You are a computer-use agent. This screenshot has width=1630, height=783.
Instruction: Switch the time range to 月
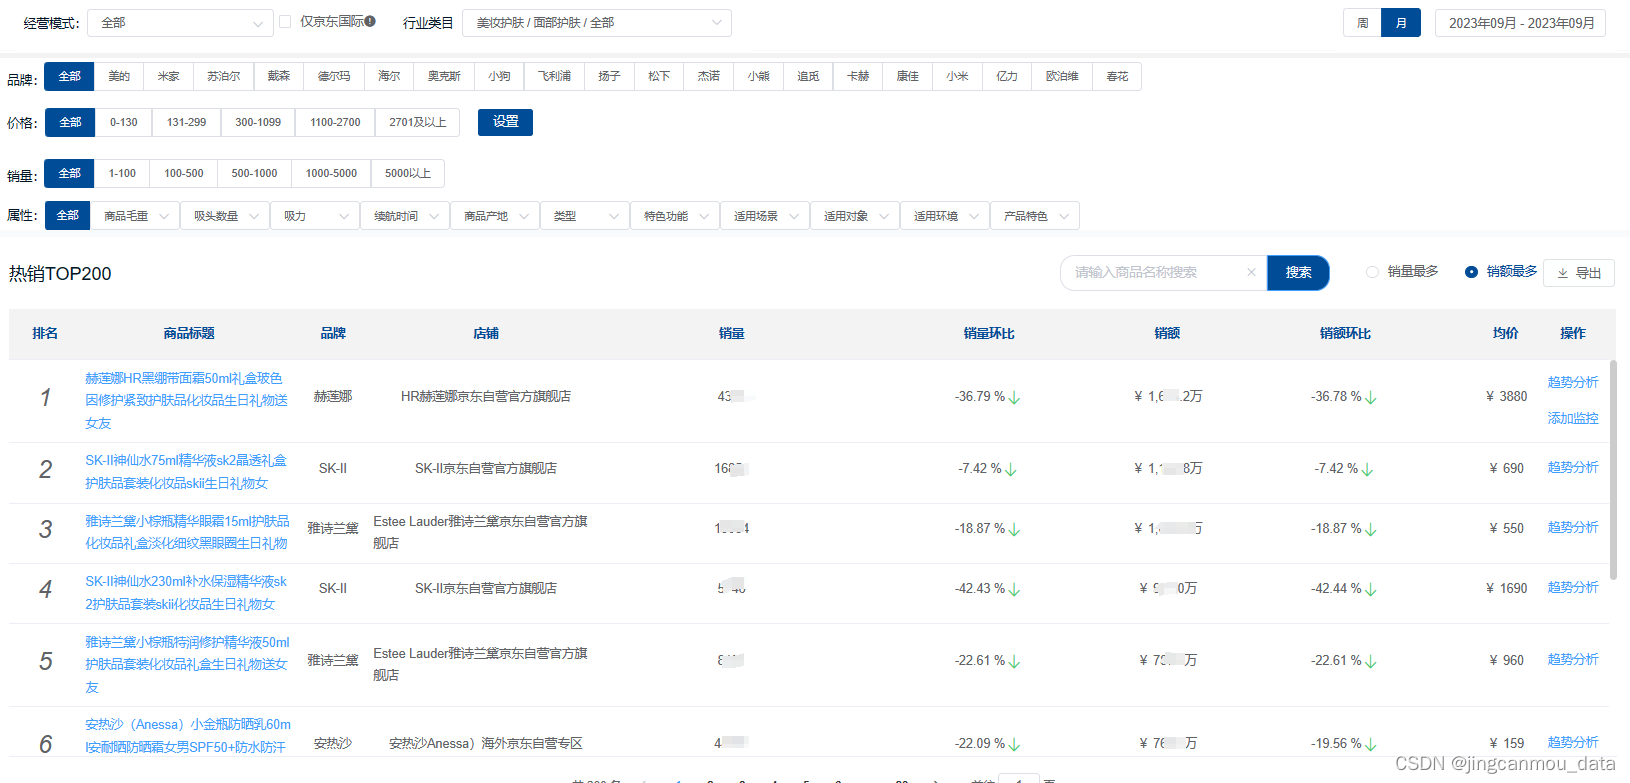pyautogui.click(x=1401, y=23)
